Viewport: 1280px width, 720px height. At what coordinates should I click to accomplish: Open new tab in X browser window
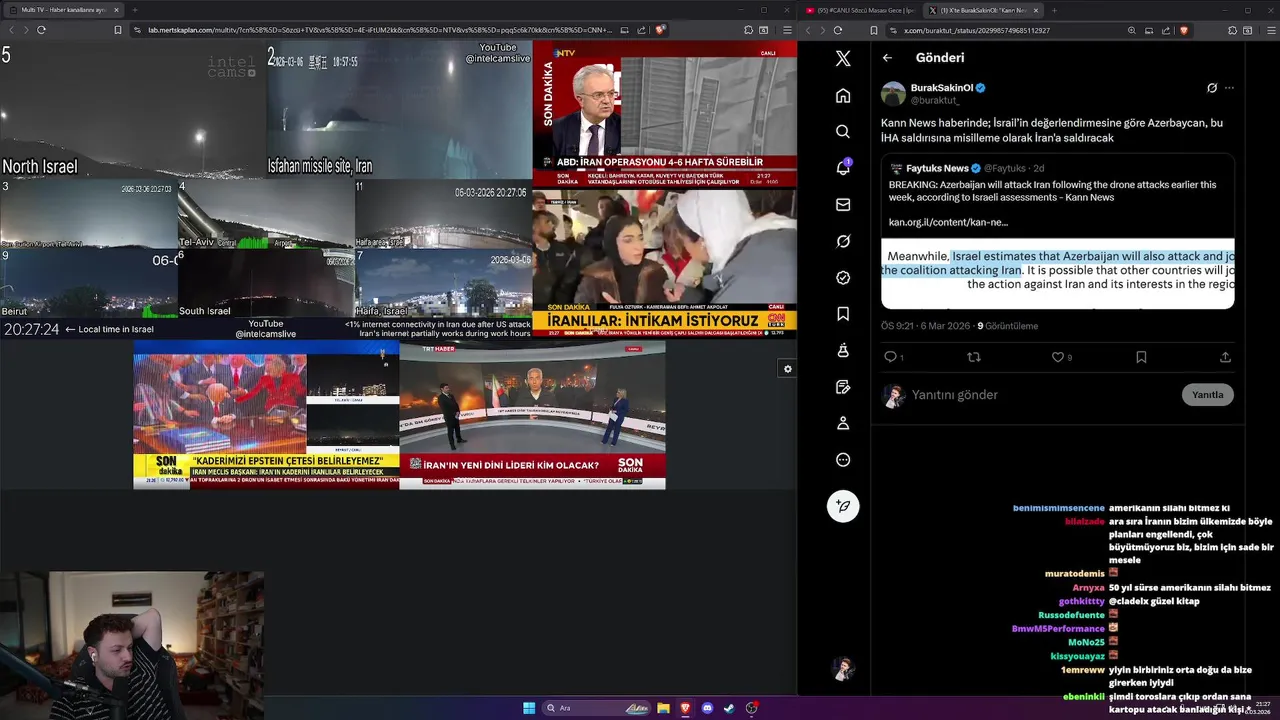coord(1053,10)
